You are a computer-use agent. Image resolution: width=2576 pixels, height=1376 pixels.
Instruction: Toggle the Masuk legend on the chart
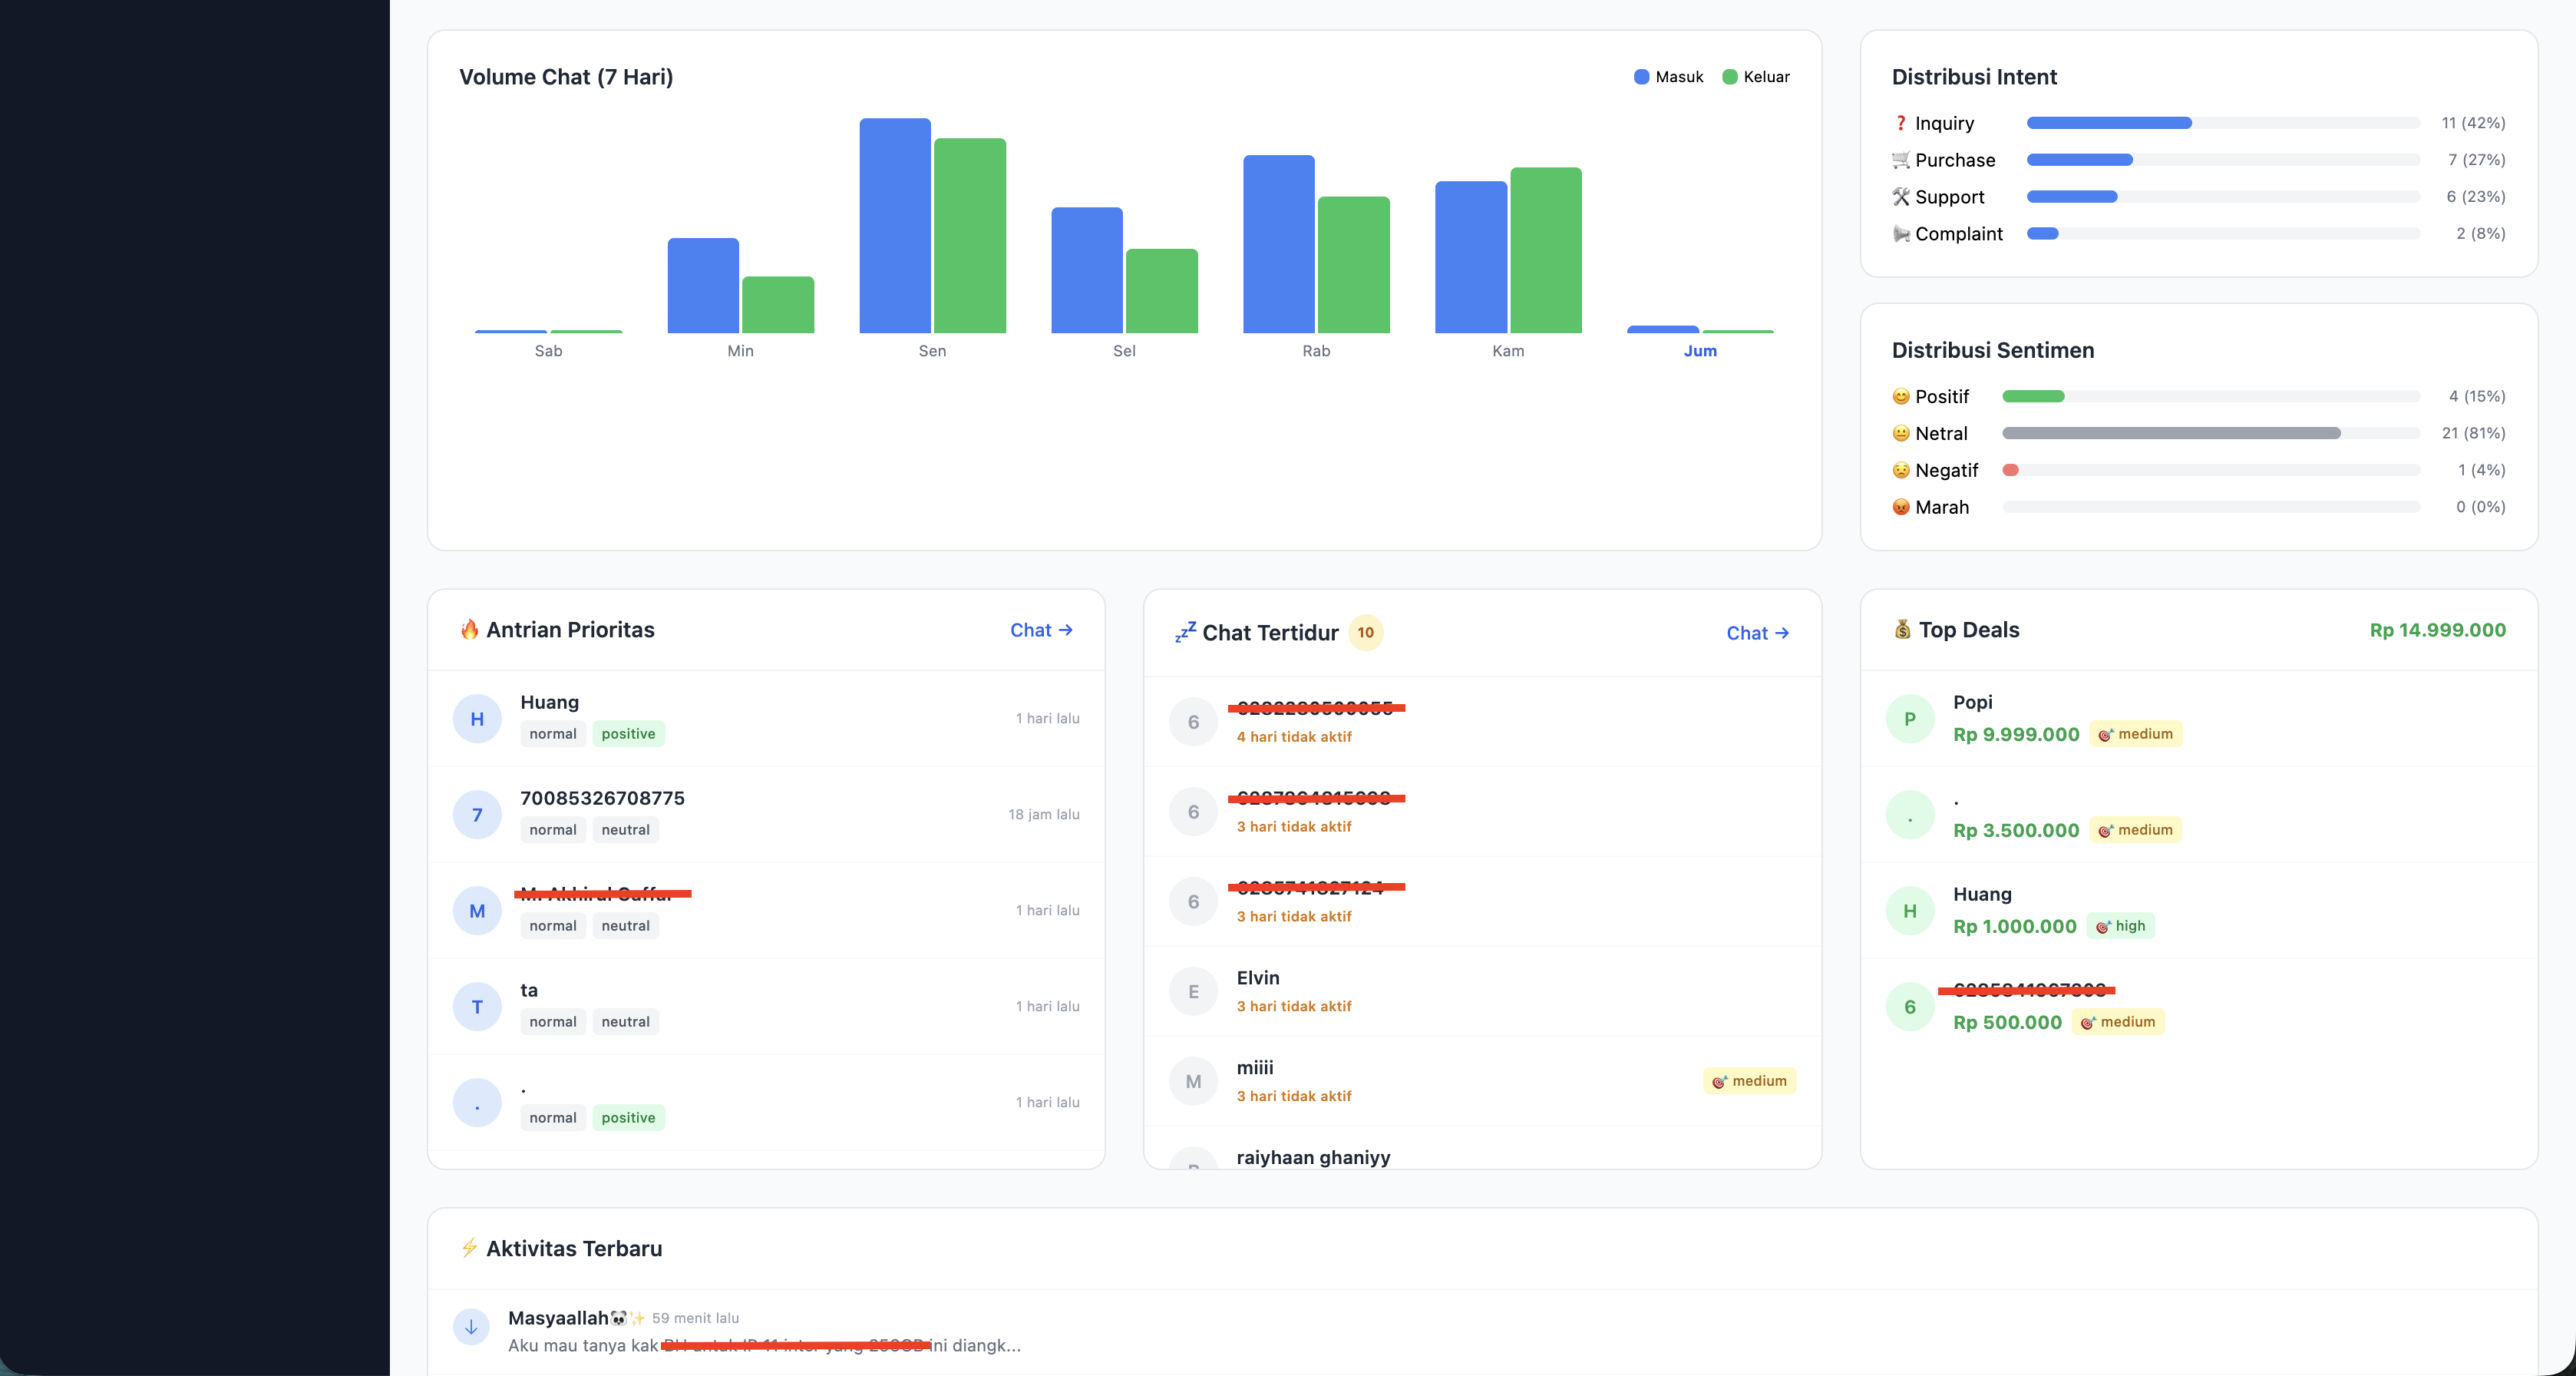point(1667,76)
